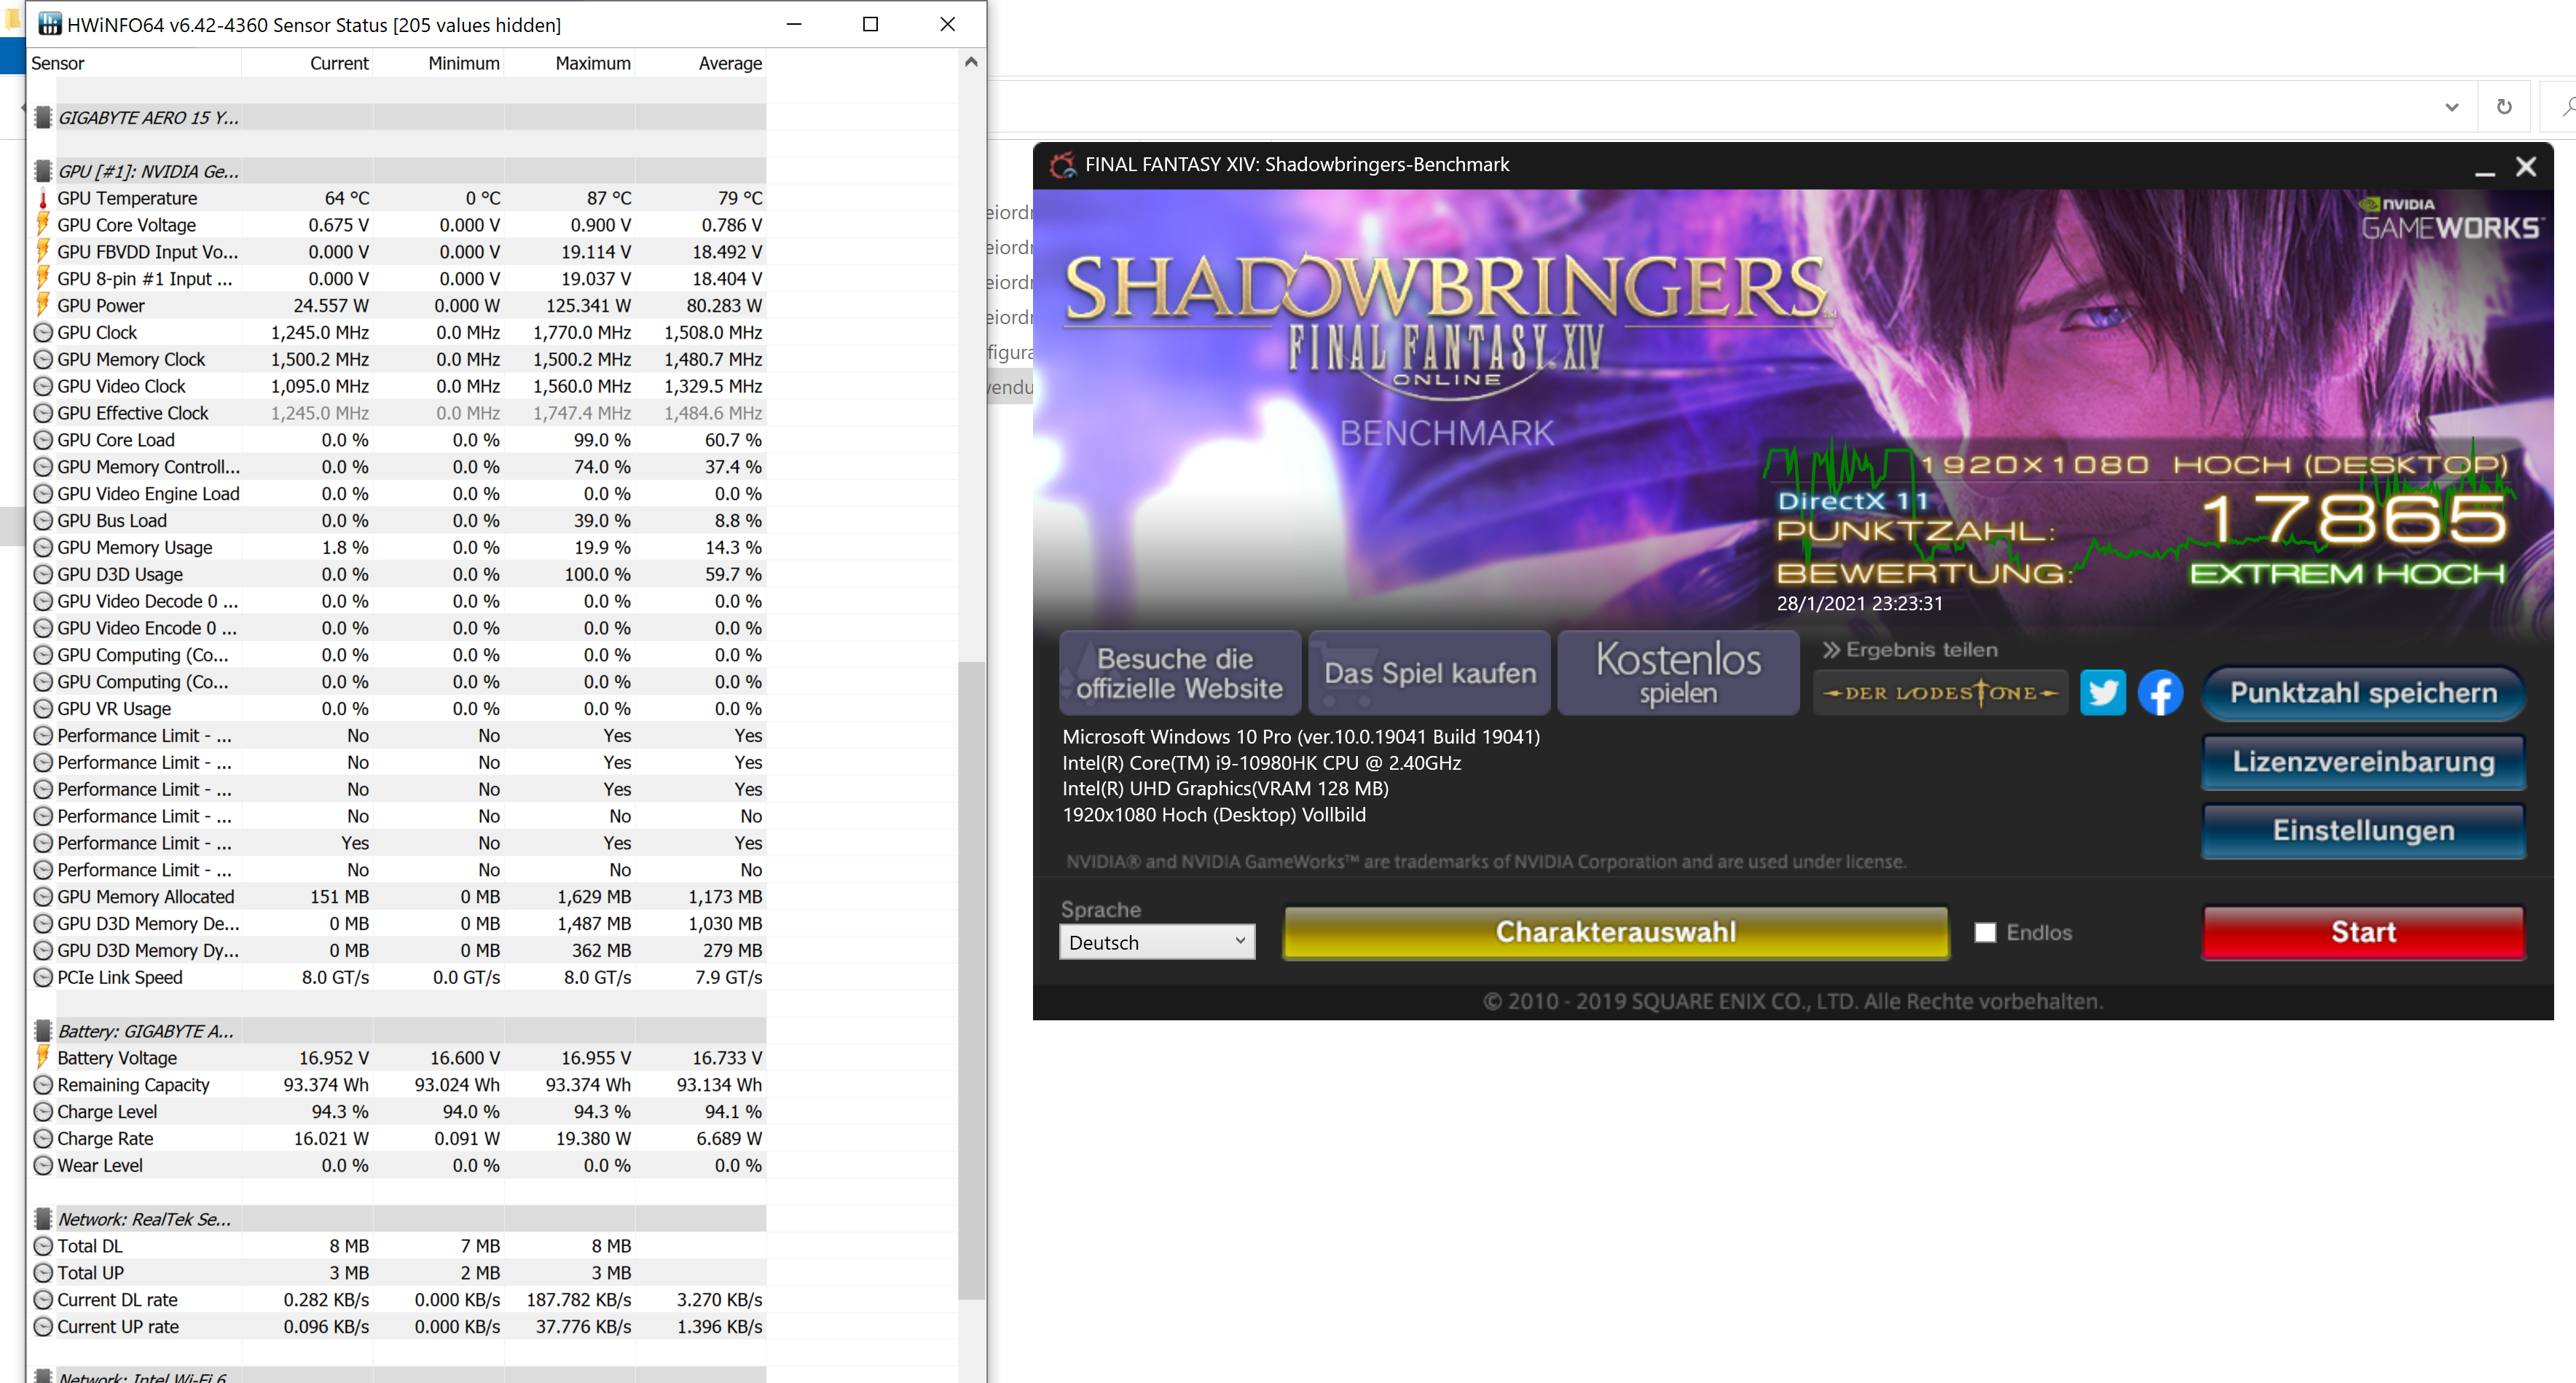Click the red Start benchmark button
This screenshot has height=1383, width=2576.
tap(2363, 932)
